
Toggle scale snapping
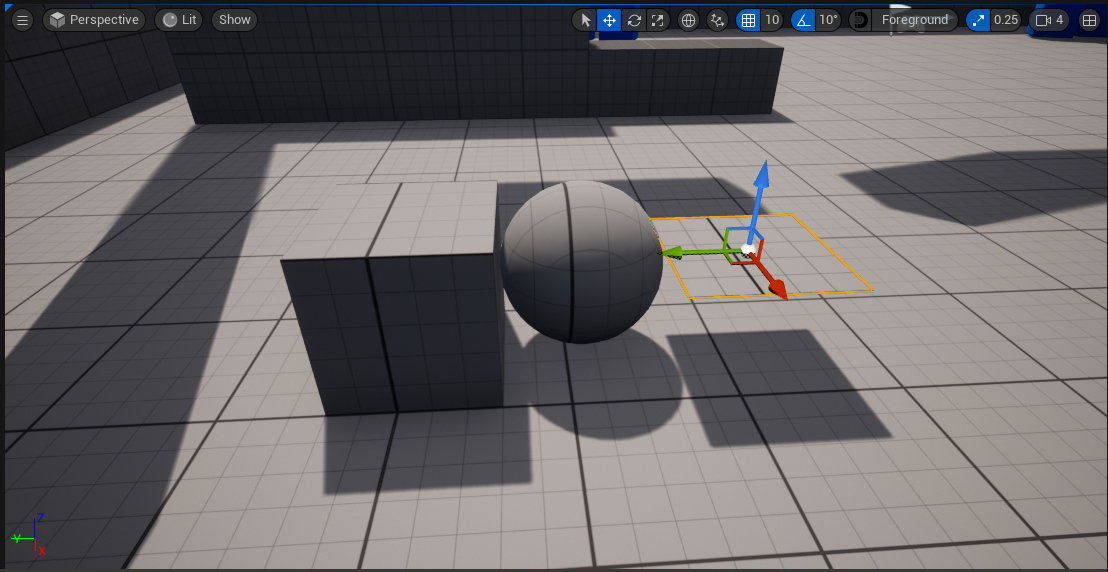(x=978, y=20)
